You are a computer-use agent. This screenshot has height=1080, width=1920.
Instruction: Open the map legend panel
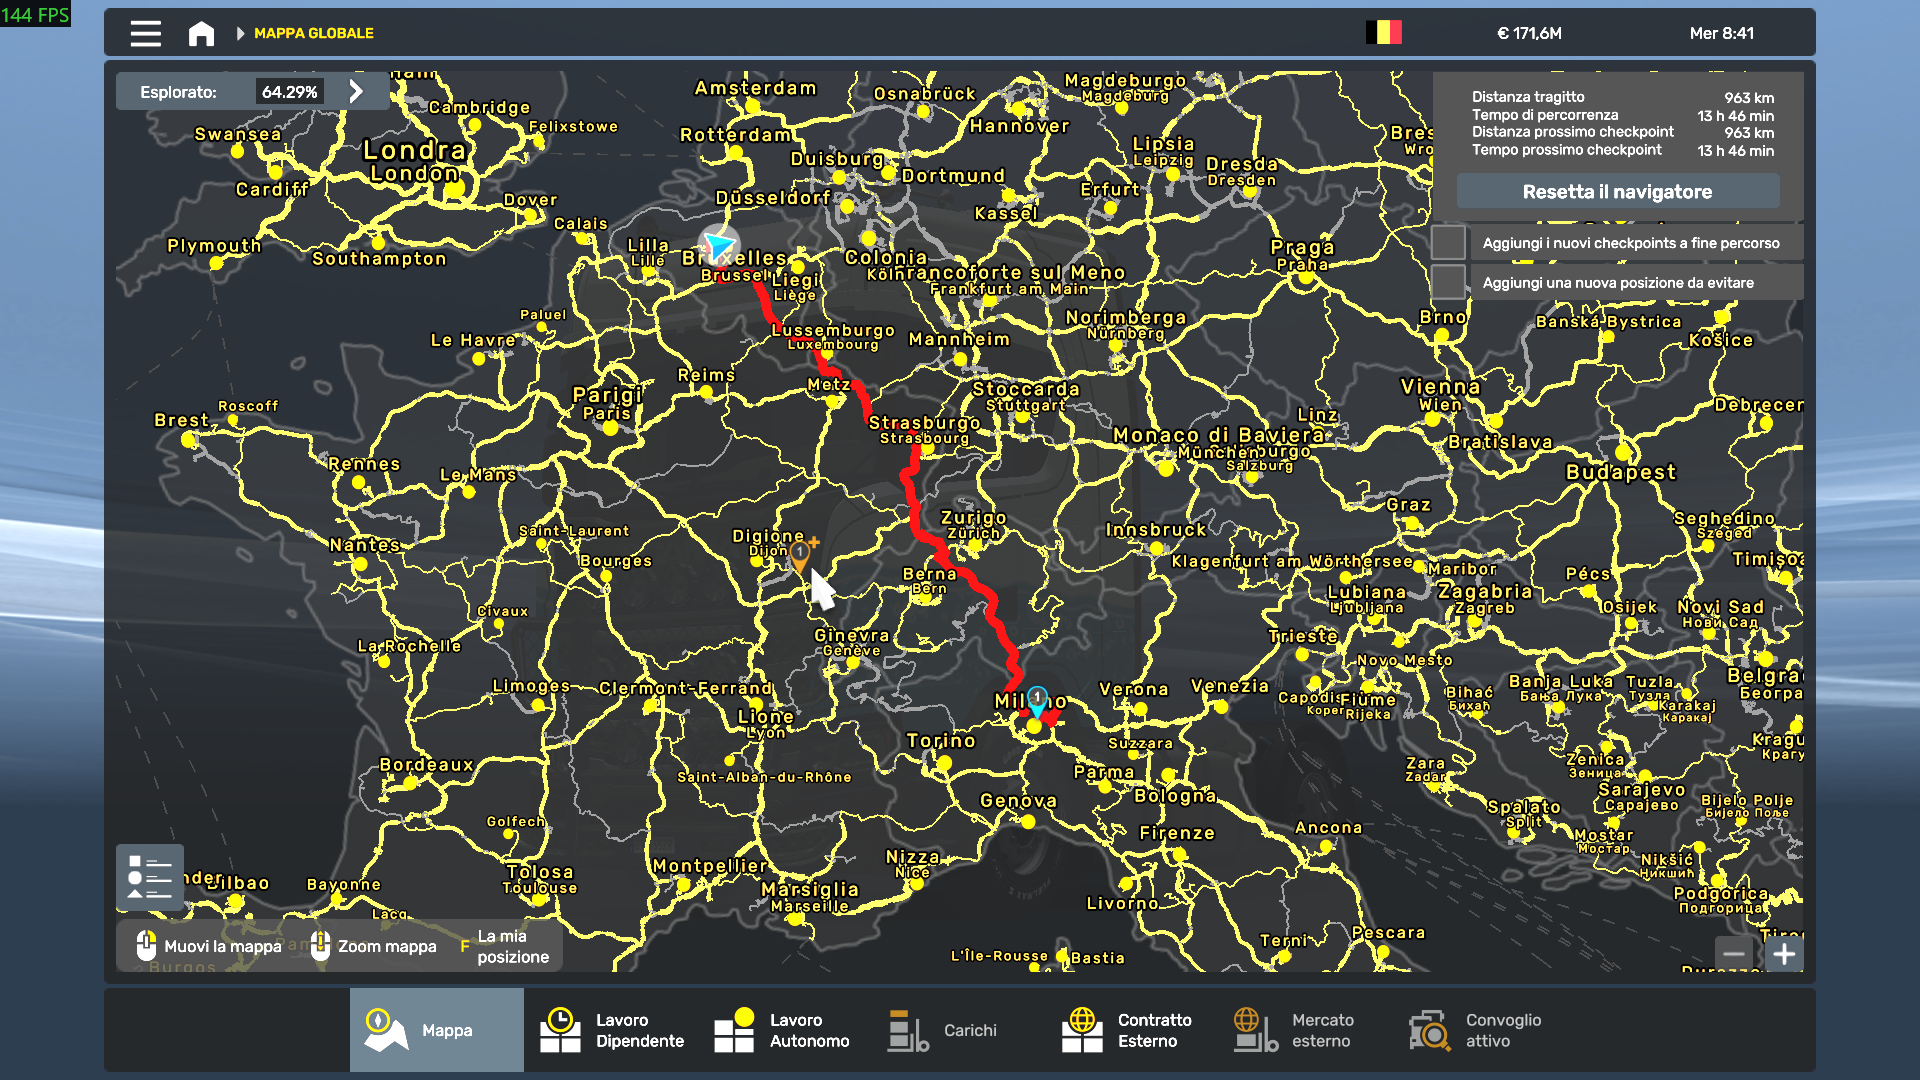pyautogui.click(x=150, y=877)
